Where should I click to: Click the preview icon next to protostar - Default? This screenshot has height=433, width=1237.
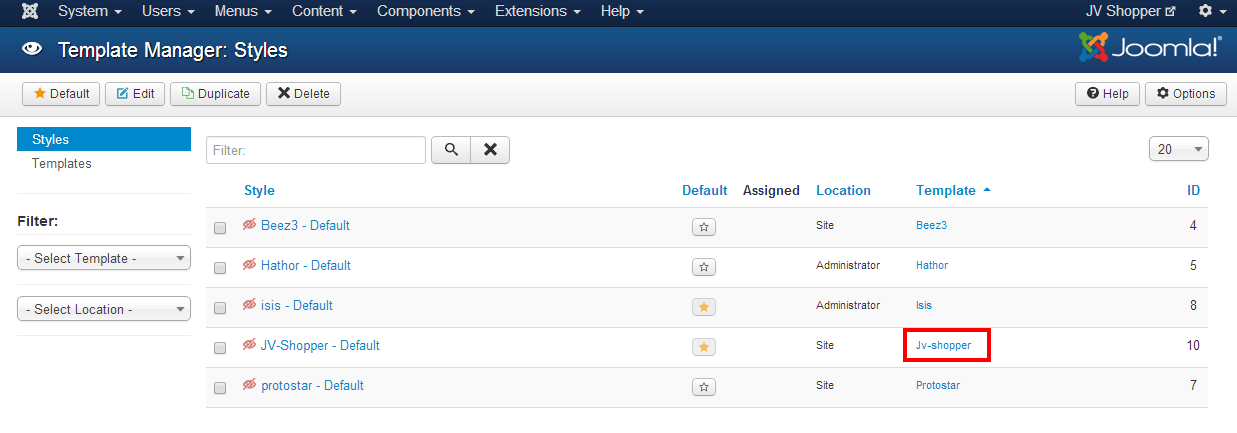click(250, 385)
